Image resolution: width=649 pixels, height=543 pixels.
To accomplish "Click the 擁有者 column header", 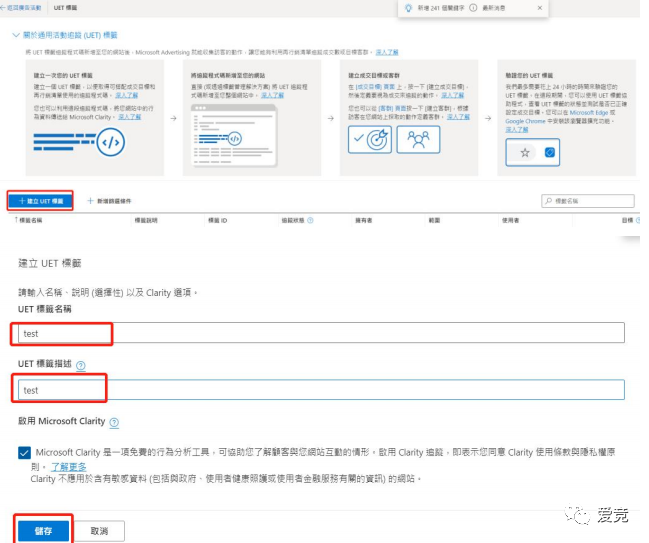I will tap(363, 221).
